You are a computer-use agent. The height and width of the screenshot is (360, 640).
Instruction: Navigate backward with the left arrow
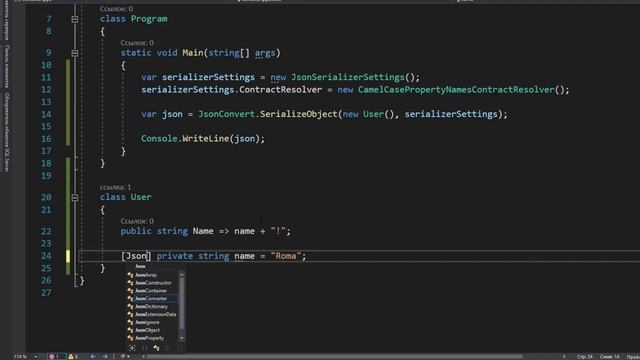pyautogui.click(x=93, y=357)
